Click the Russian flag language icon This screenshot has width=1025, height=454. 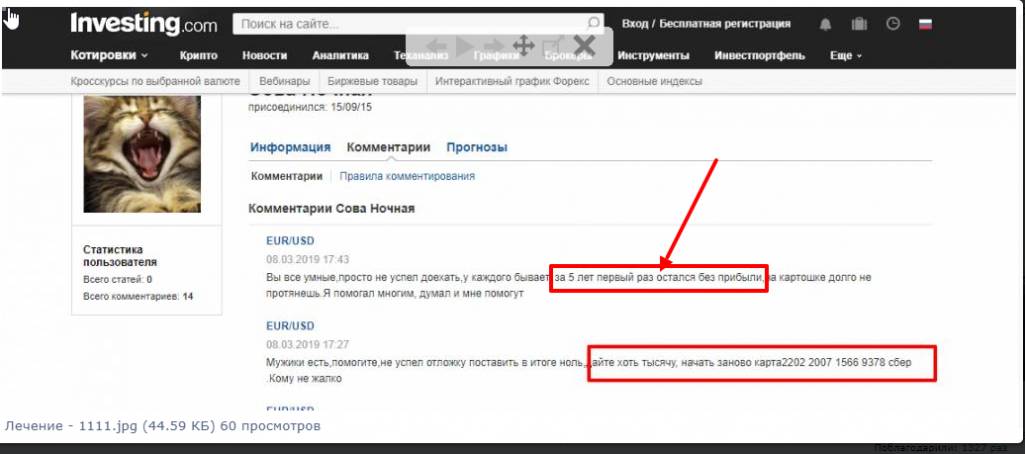point(924,24)
